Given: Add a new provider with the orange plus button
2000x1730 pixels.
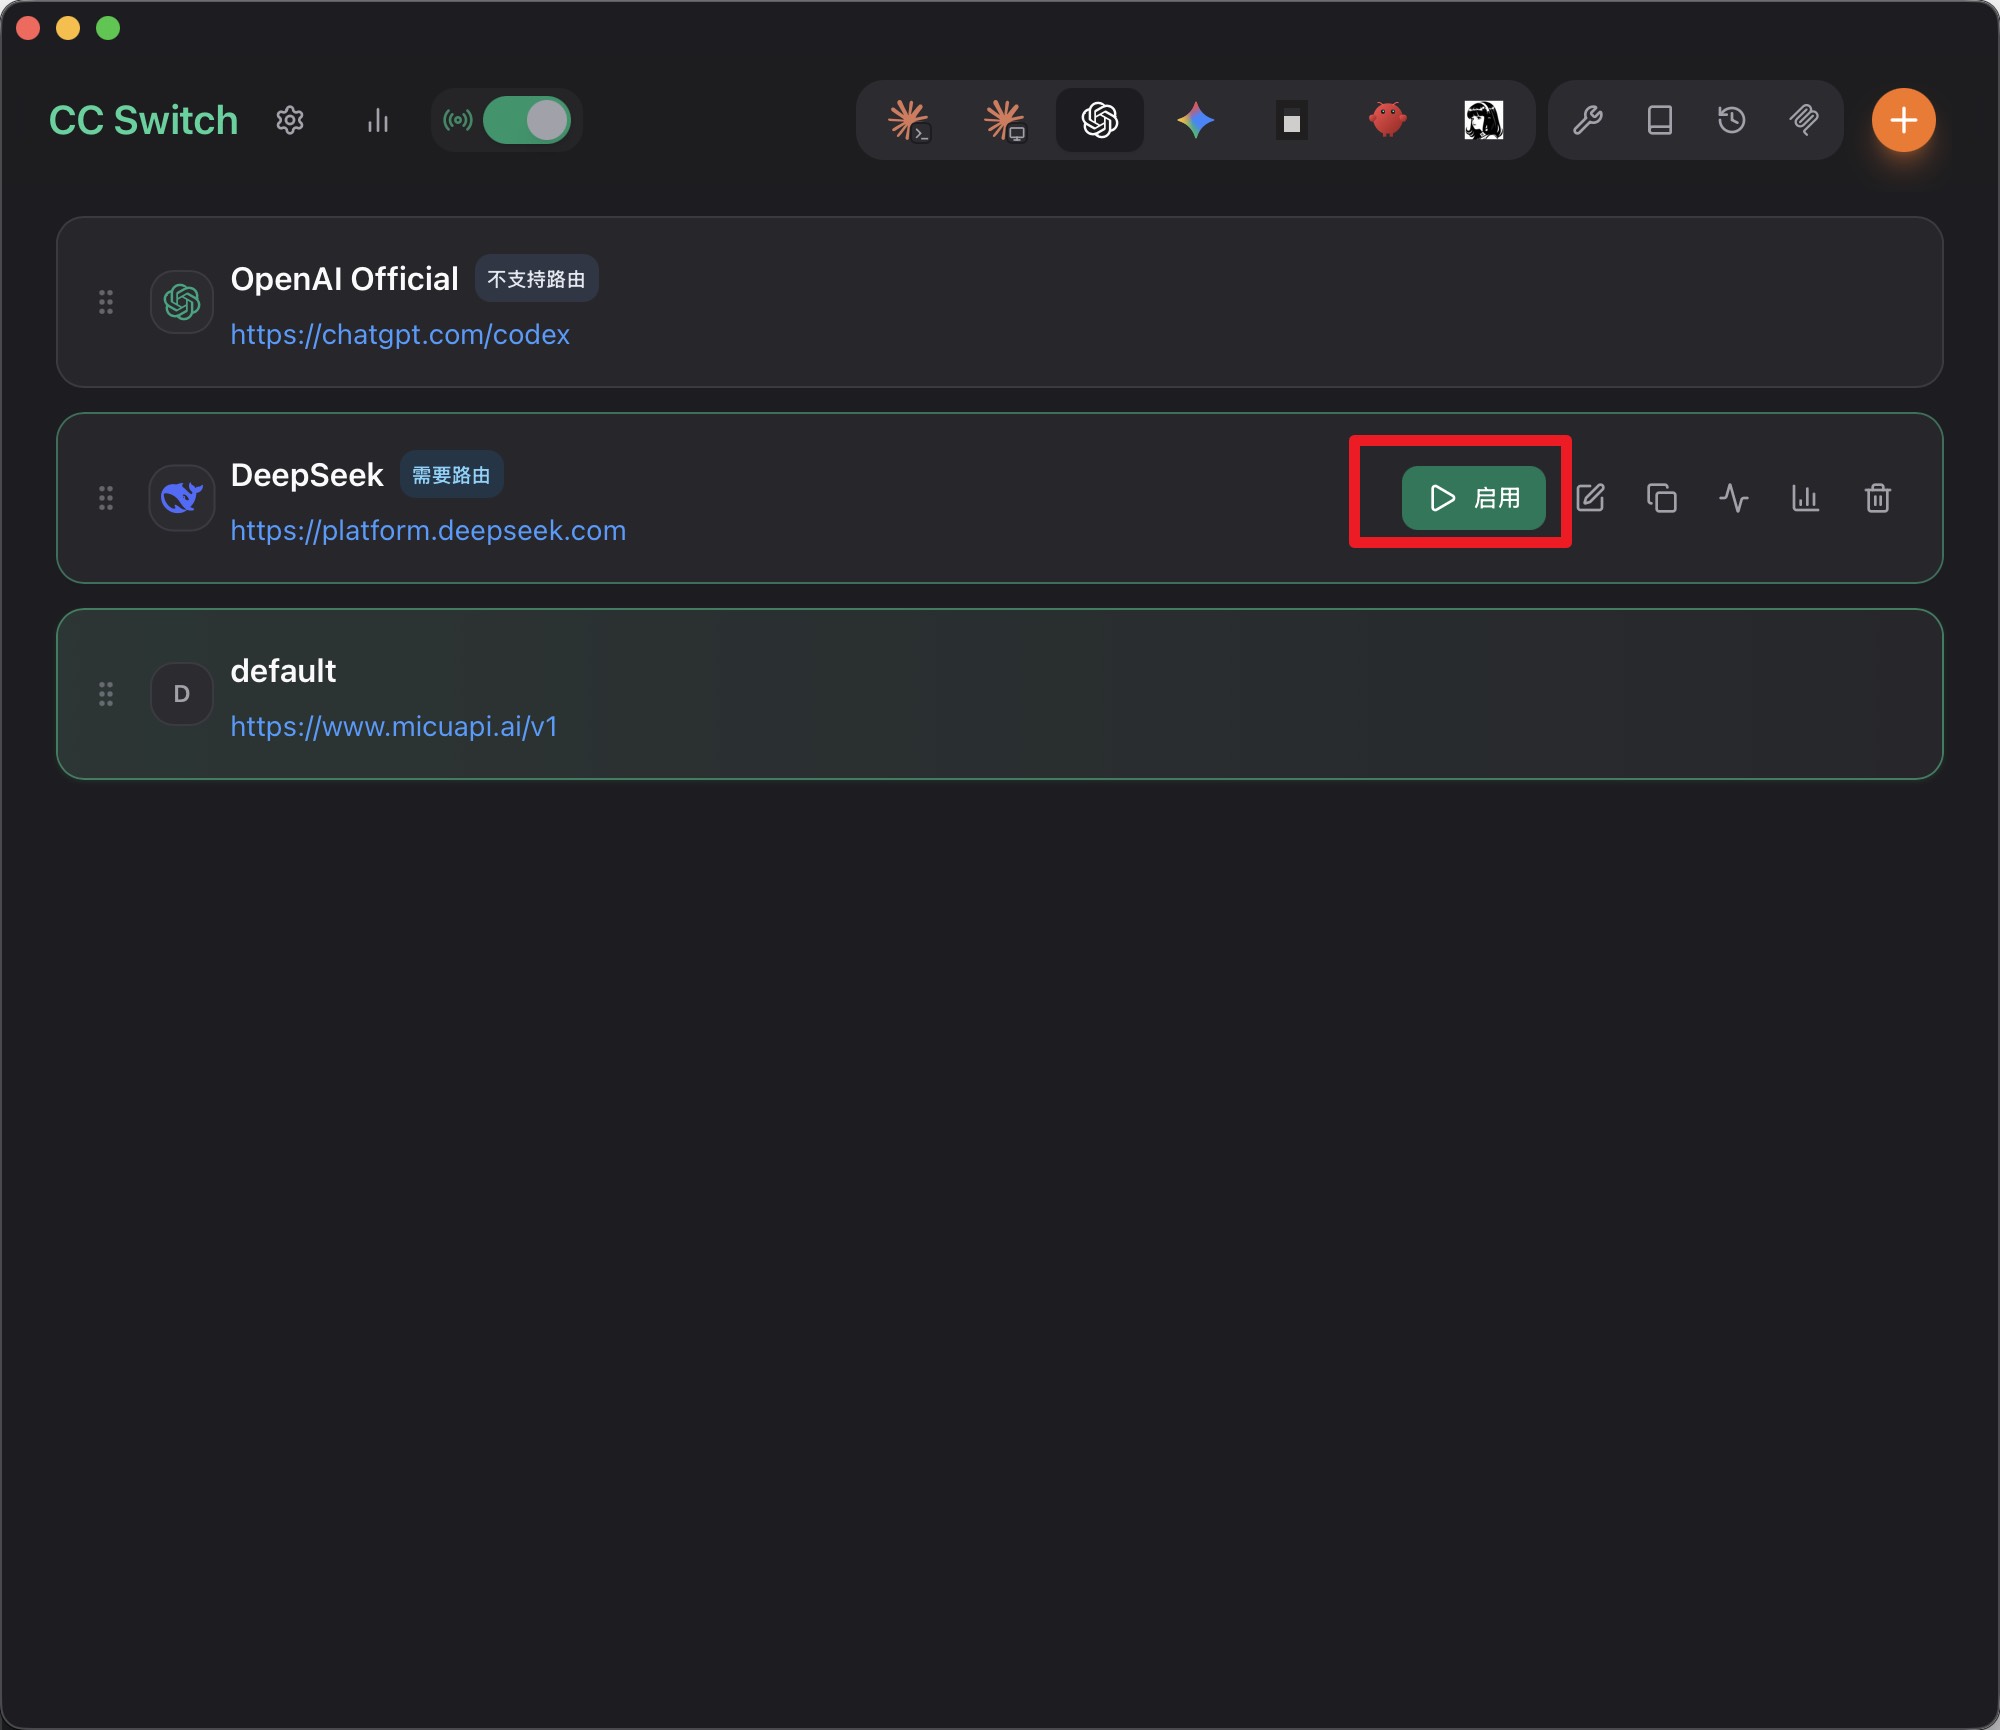Looking at the screenshot, I should [1904, 120].
